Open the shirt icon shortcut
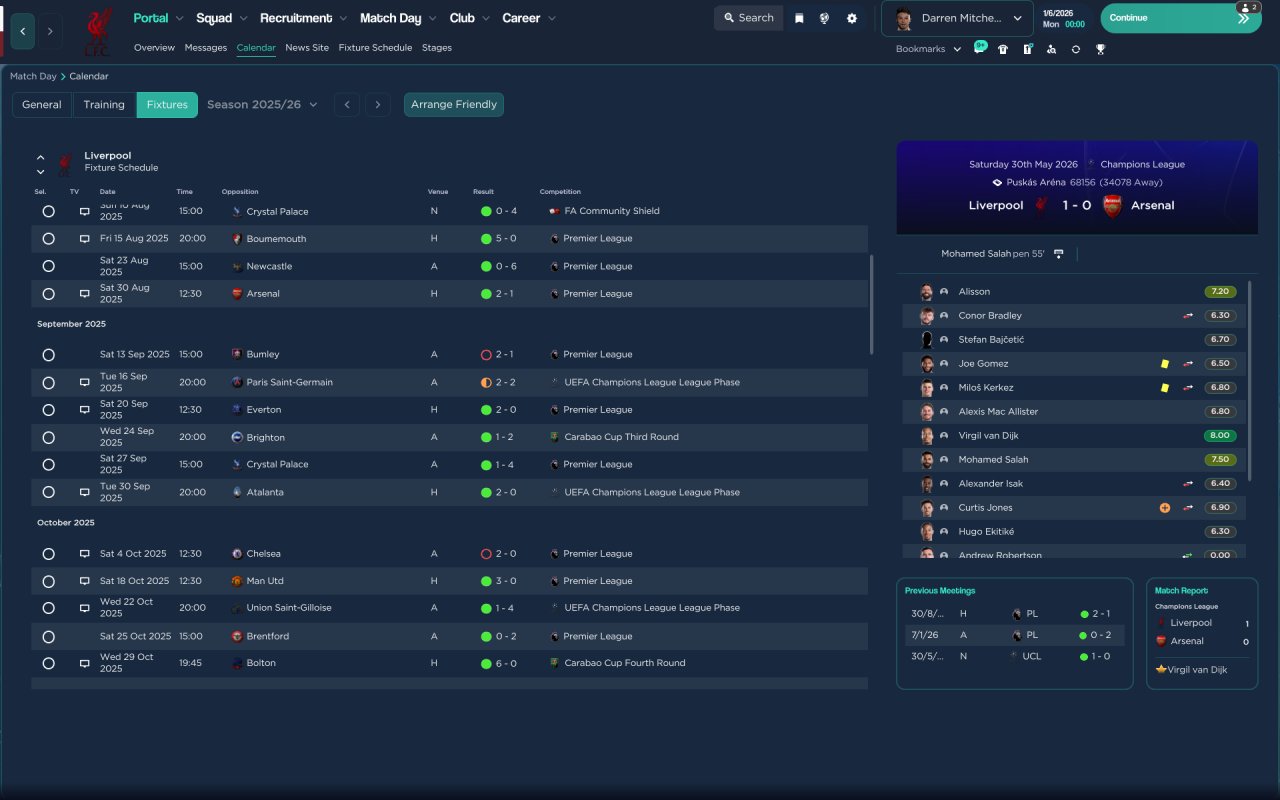1280x800 pixels. click(1003, 49)
